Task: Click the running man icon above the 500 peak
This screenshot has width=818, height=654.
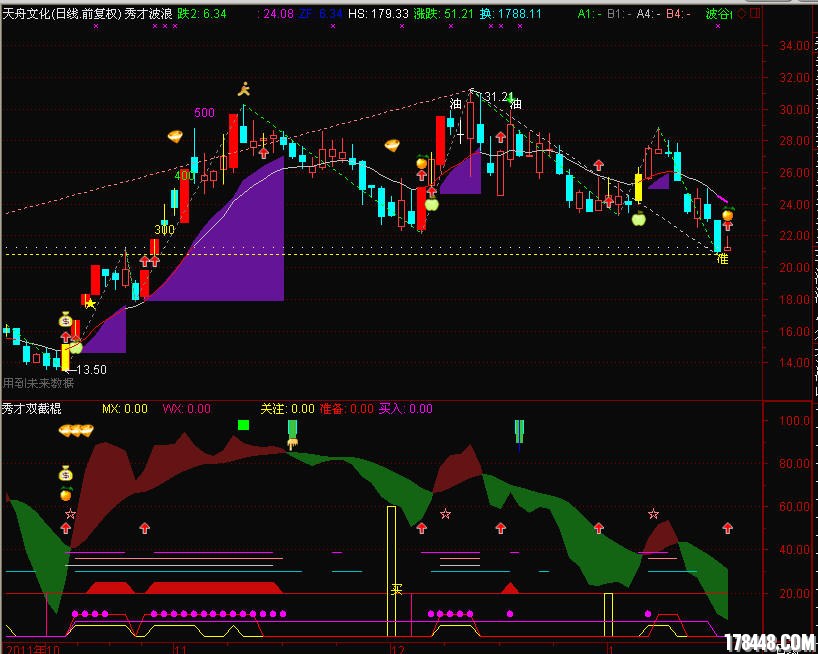Action: (x=244, y=89)
